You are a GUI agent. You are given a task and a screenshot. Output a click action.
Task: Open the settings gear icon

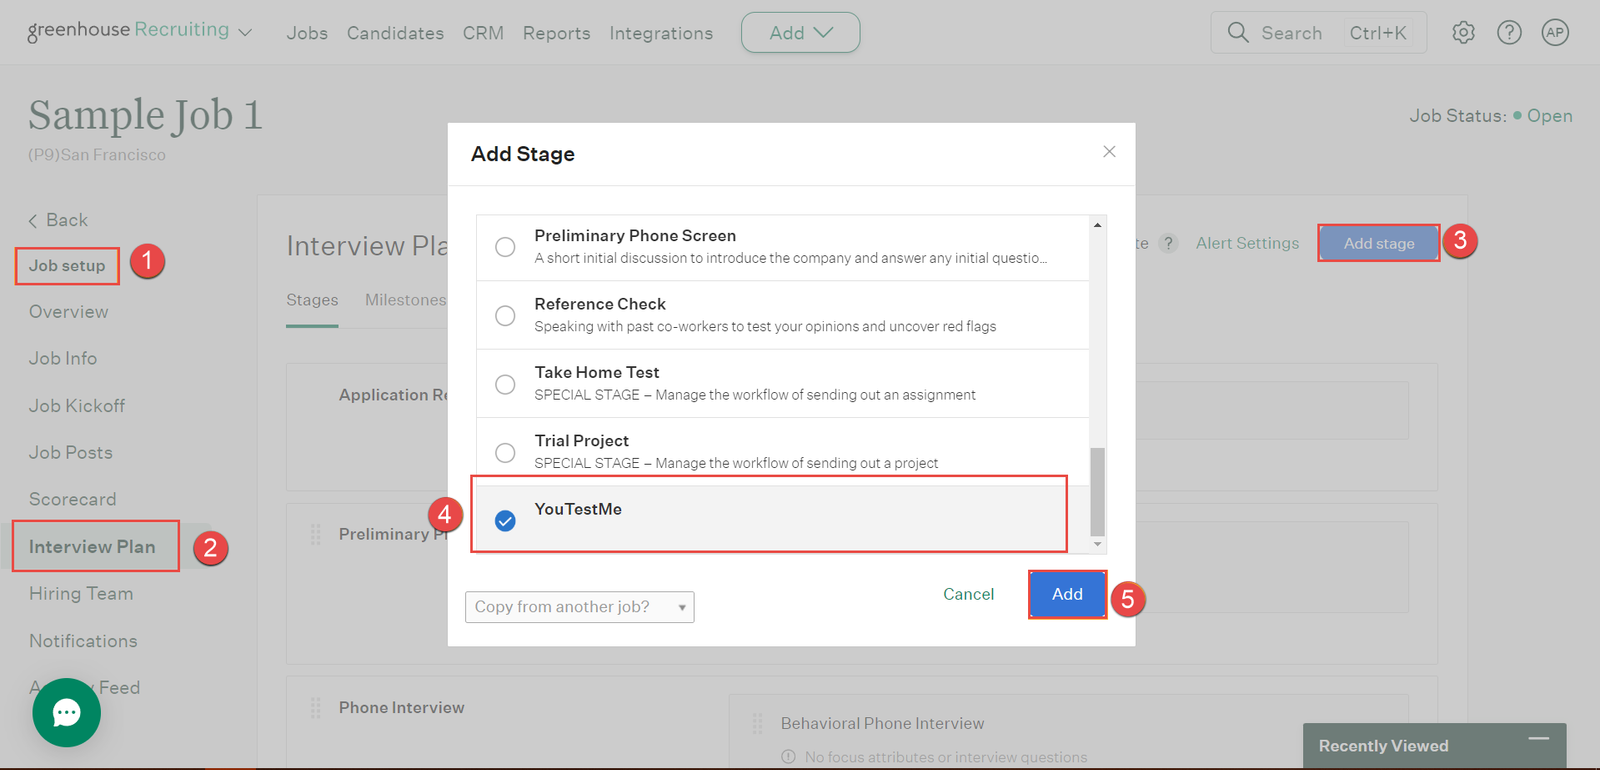pyautogui.click(x=1463, y=33)
